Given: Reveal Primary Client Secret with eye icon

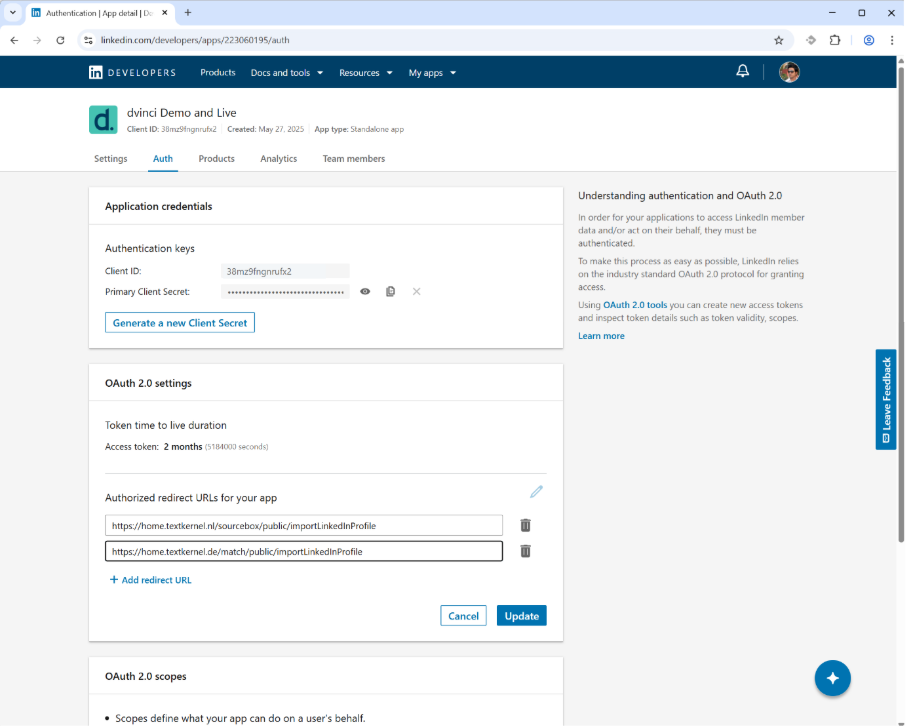Looking at the screenshot, I should tap(365, 291).
